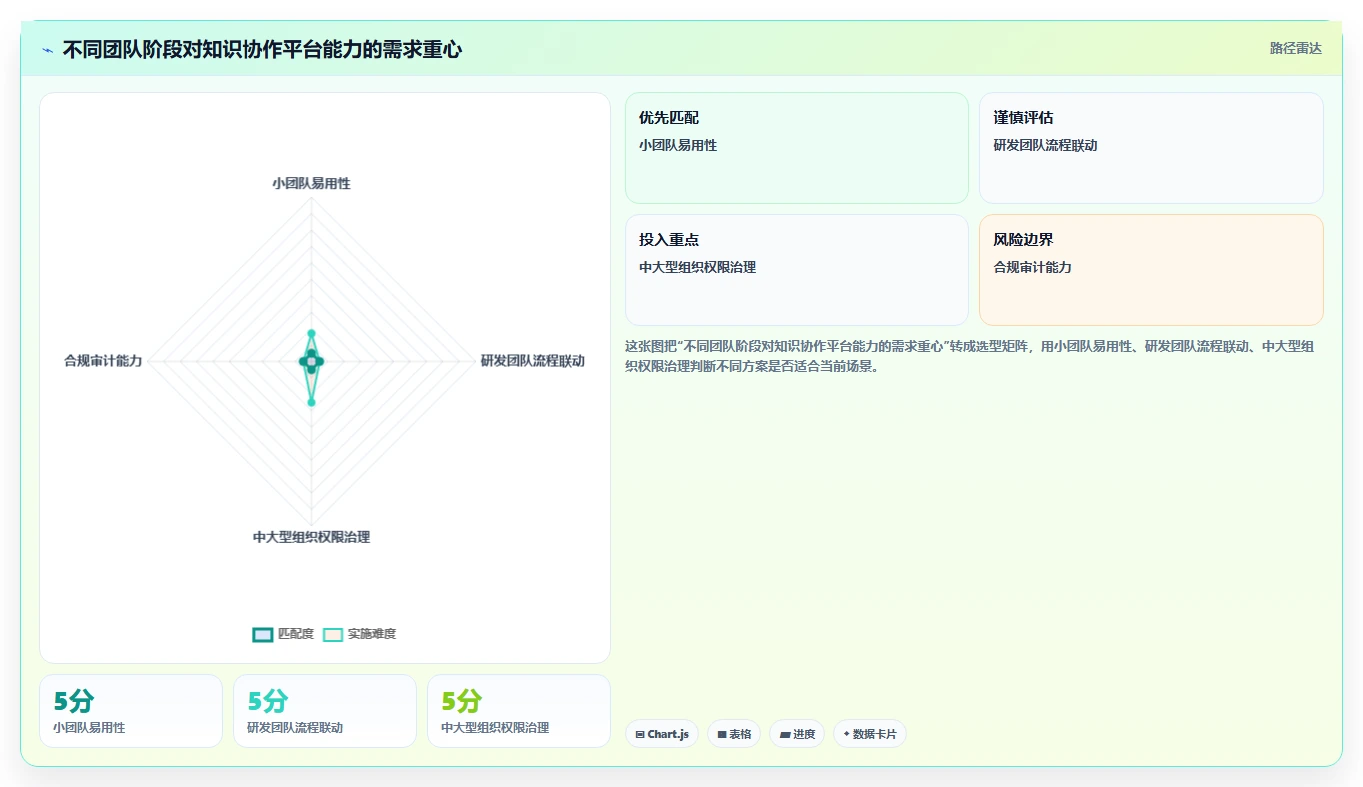
Task: Select the 路径雷达 label in header
Action: [x=1296, y=48]
